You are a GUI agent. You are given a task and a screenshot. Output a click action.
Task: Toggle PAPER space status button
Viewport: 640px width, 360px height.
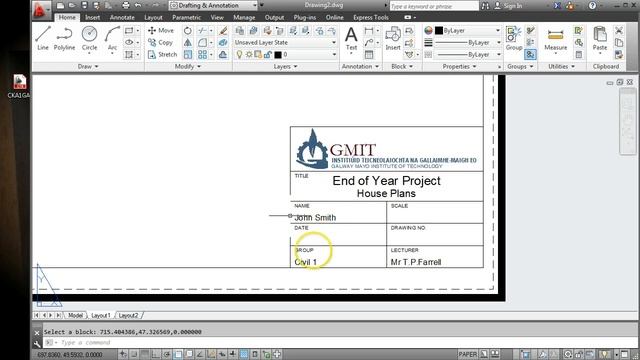(468, 354)
